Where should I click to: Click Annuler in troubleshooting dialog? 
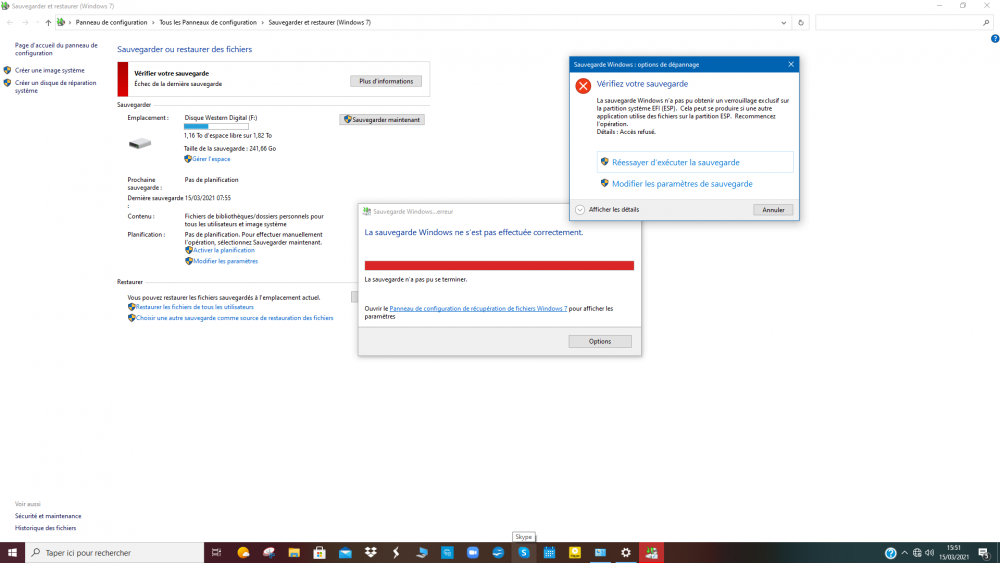pyautogui.click(x=773, y=210)
